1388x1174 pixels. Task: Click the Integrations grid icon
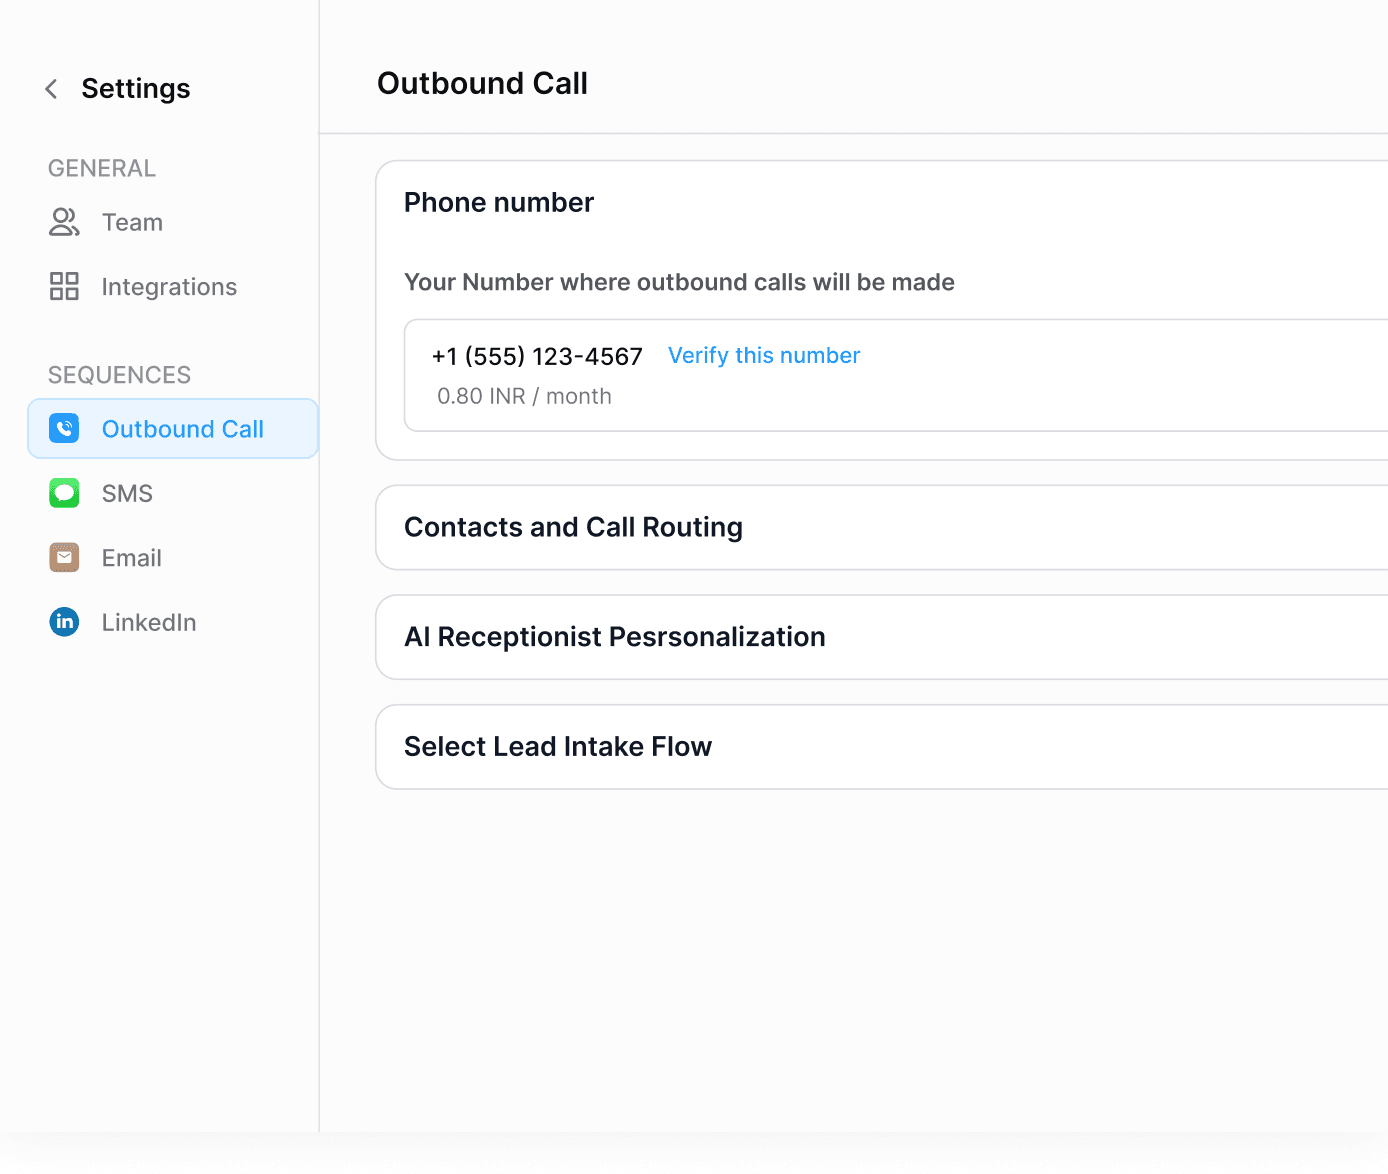point(64,287)
